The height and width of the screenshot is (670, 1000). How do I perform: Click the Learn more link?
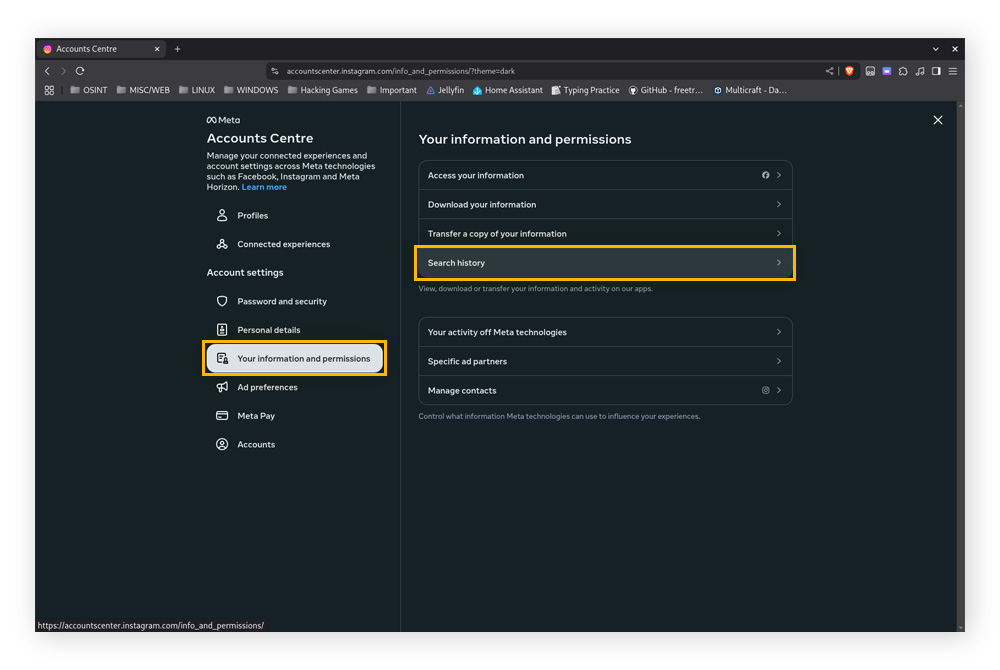[x=264, y=187]
